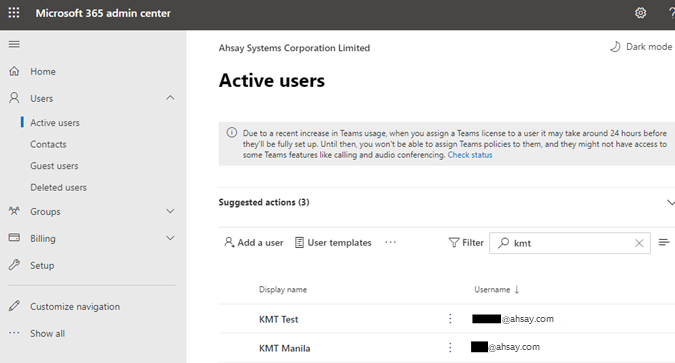
Task: Click the Dark mode moon icon
Action: (x=615, y=47)
